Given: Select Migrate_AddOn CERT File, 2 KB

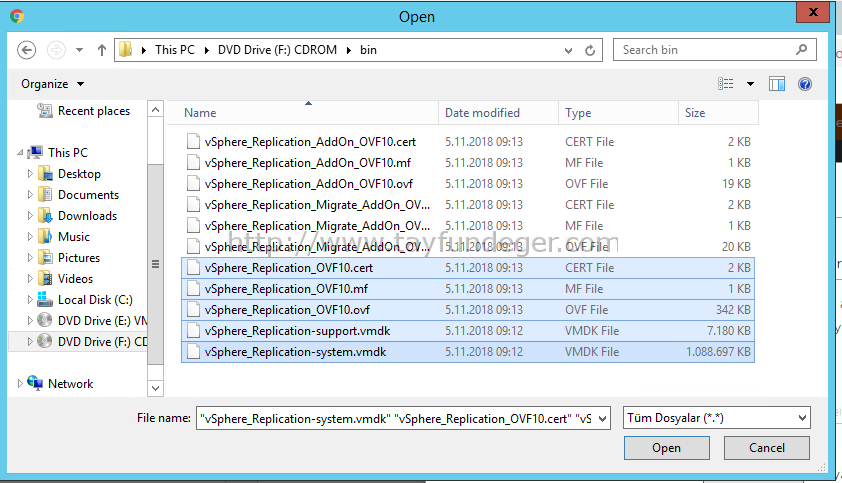Looking at the screenshot, I should 468,205.
